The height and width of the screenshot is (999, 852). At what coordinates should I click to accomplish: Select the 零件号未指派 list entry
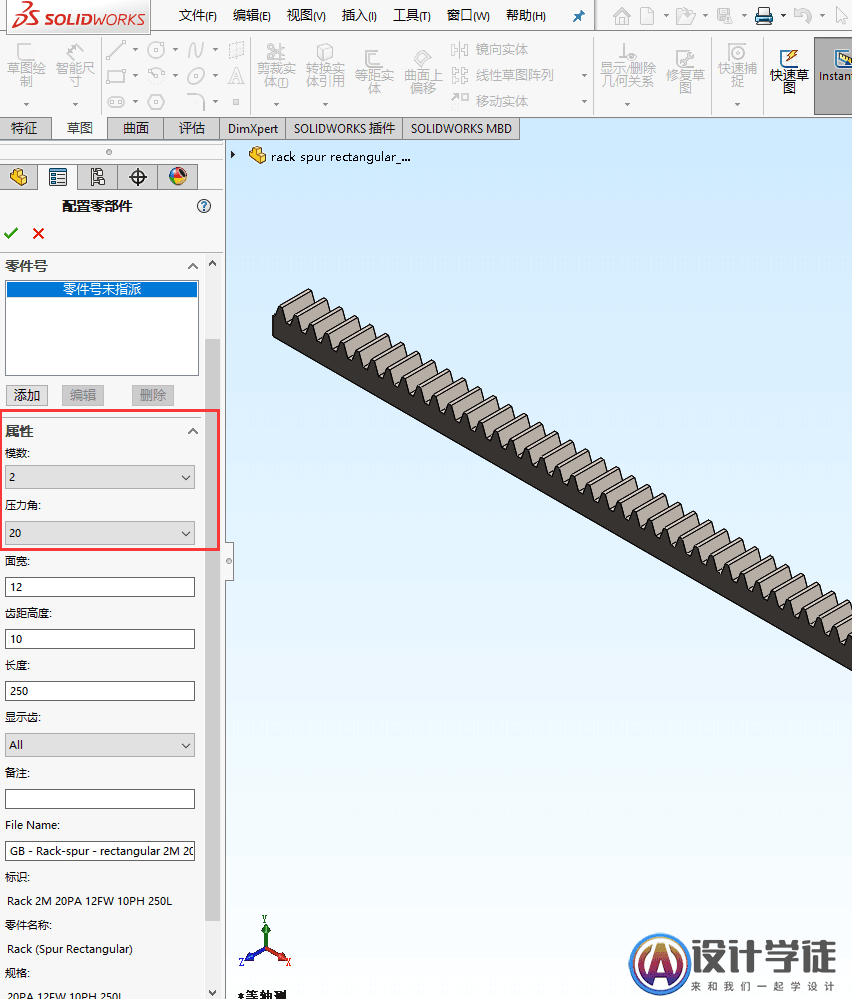tap(102, 289)
